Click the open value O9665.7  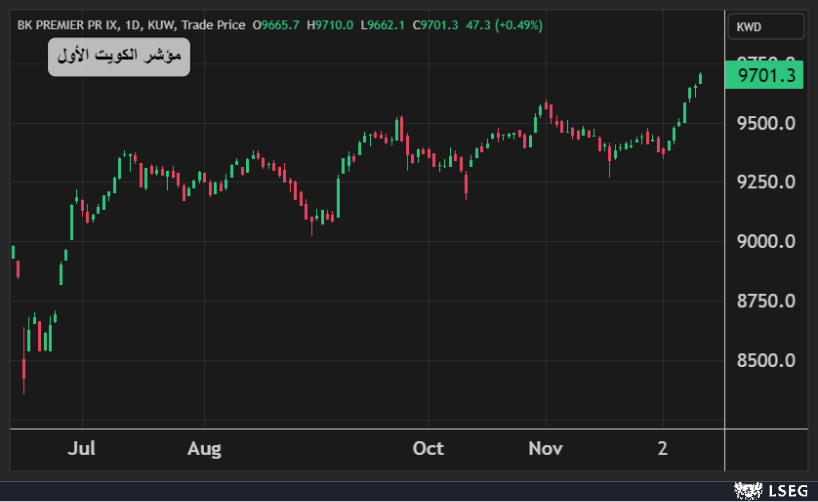tap(277, 25)
